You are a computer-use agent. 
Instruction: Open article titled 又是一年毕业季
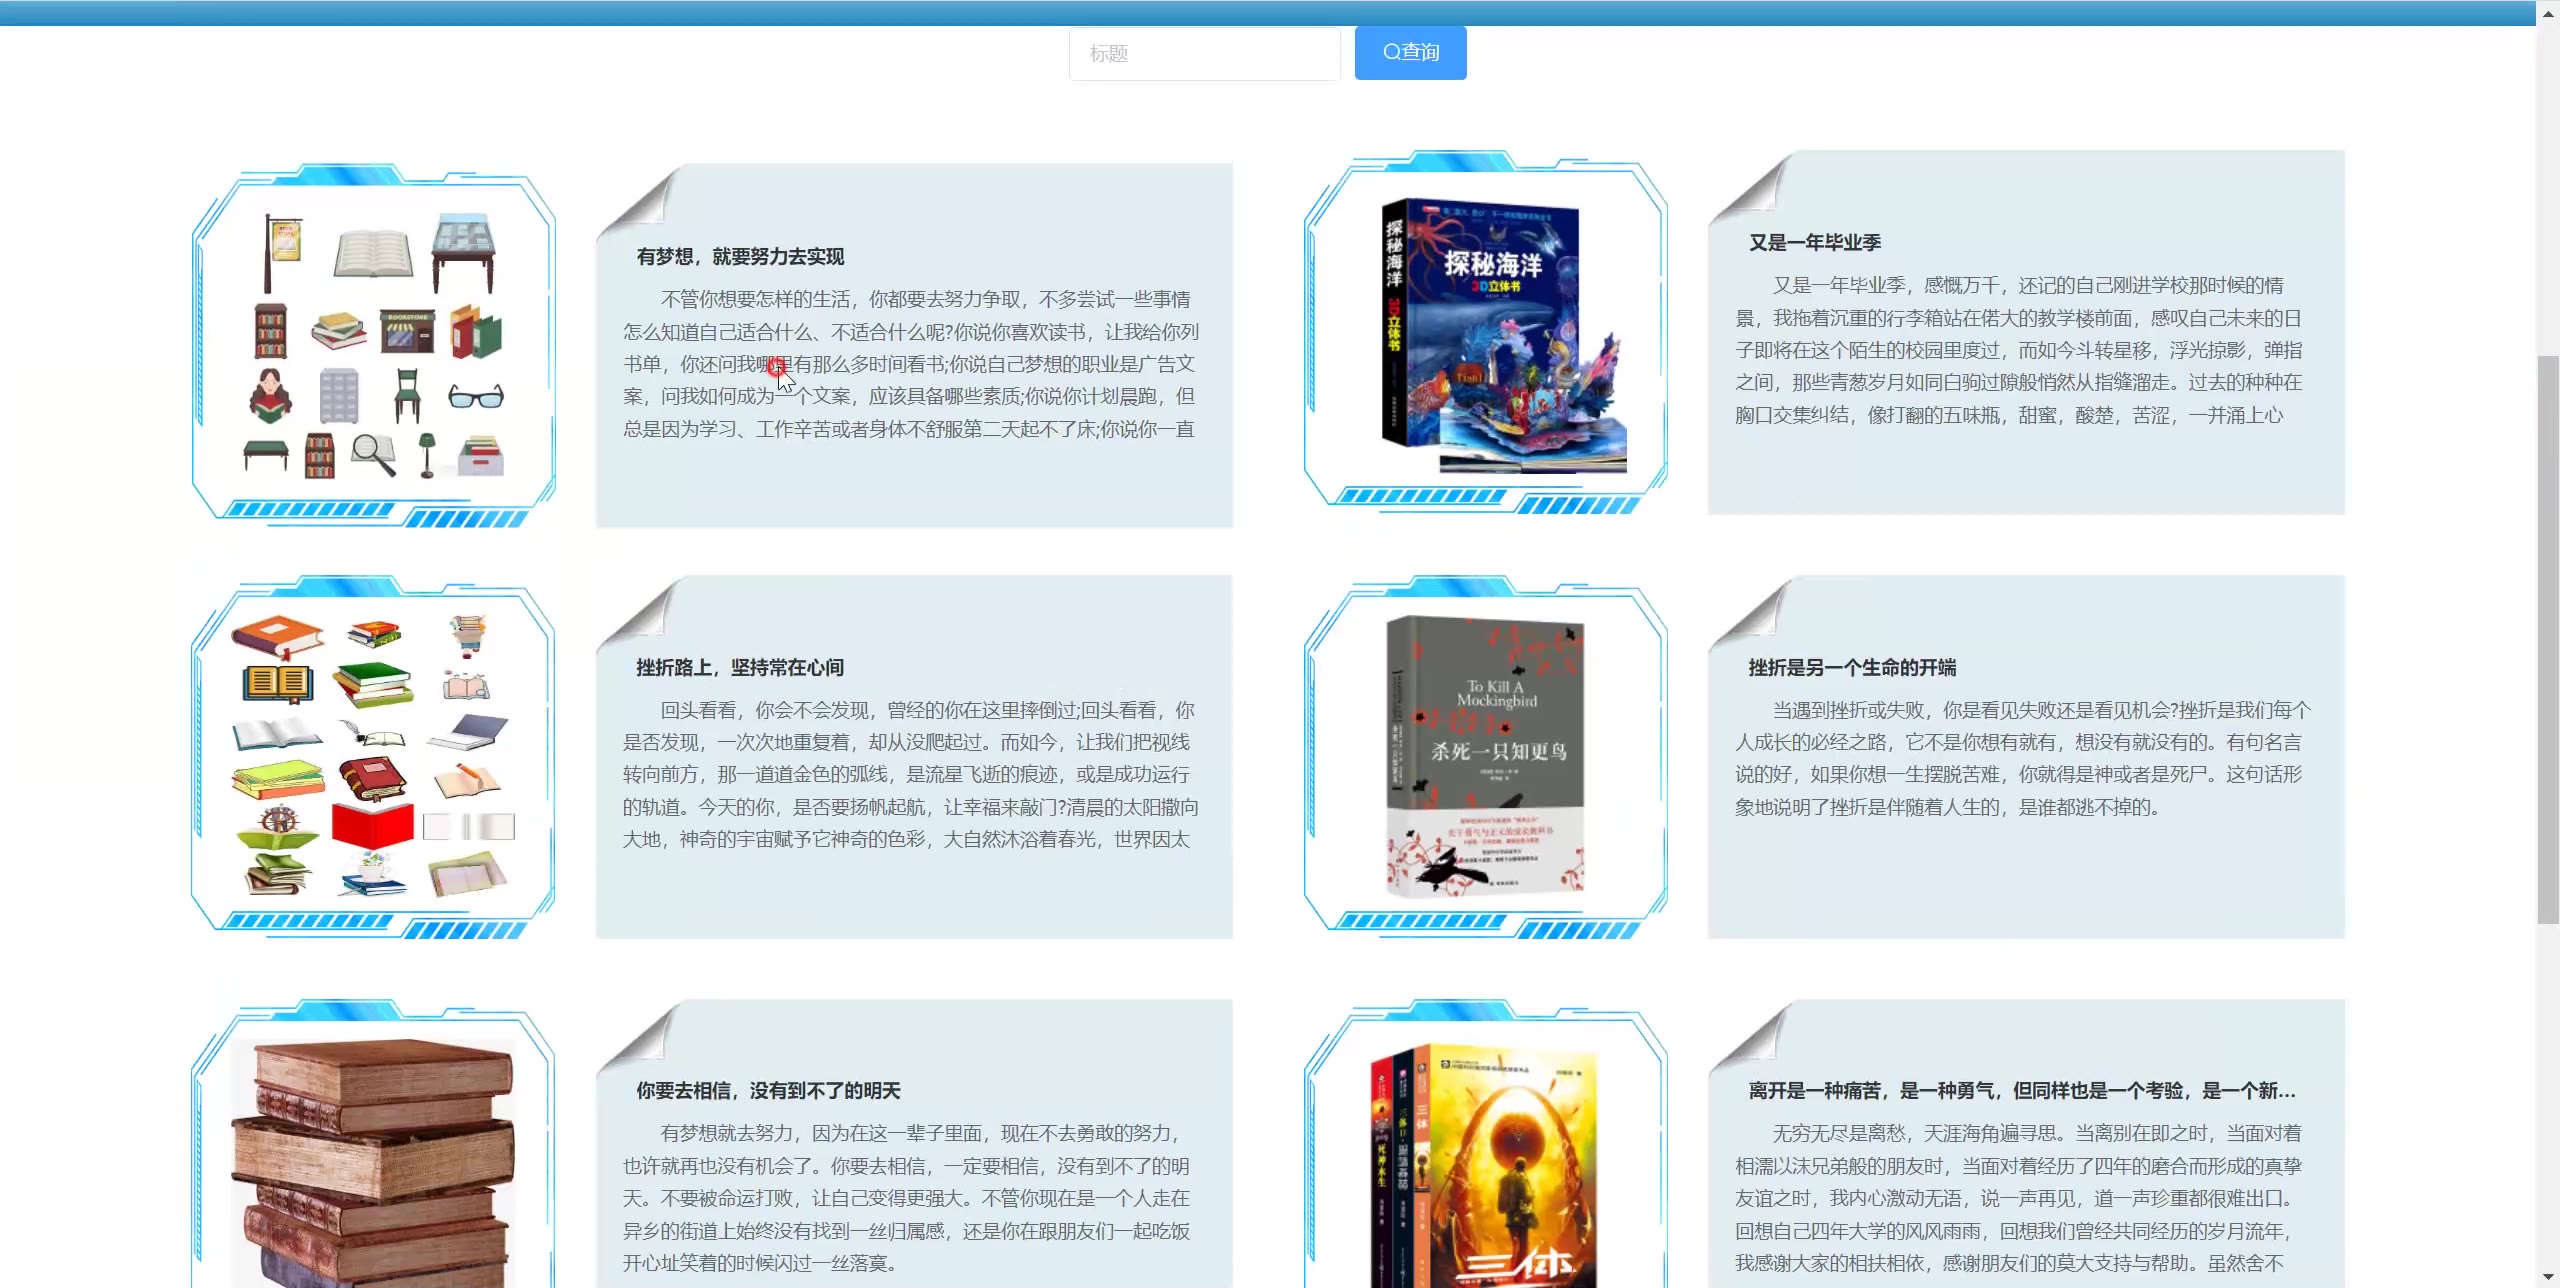1814,243
